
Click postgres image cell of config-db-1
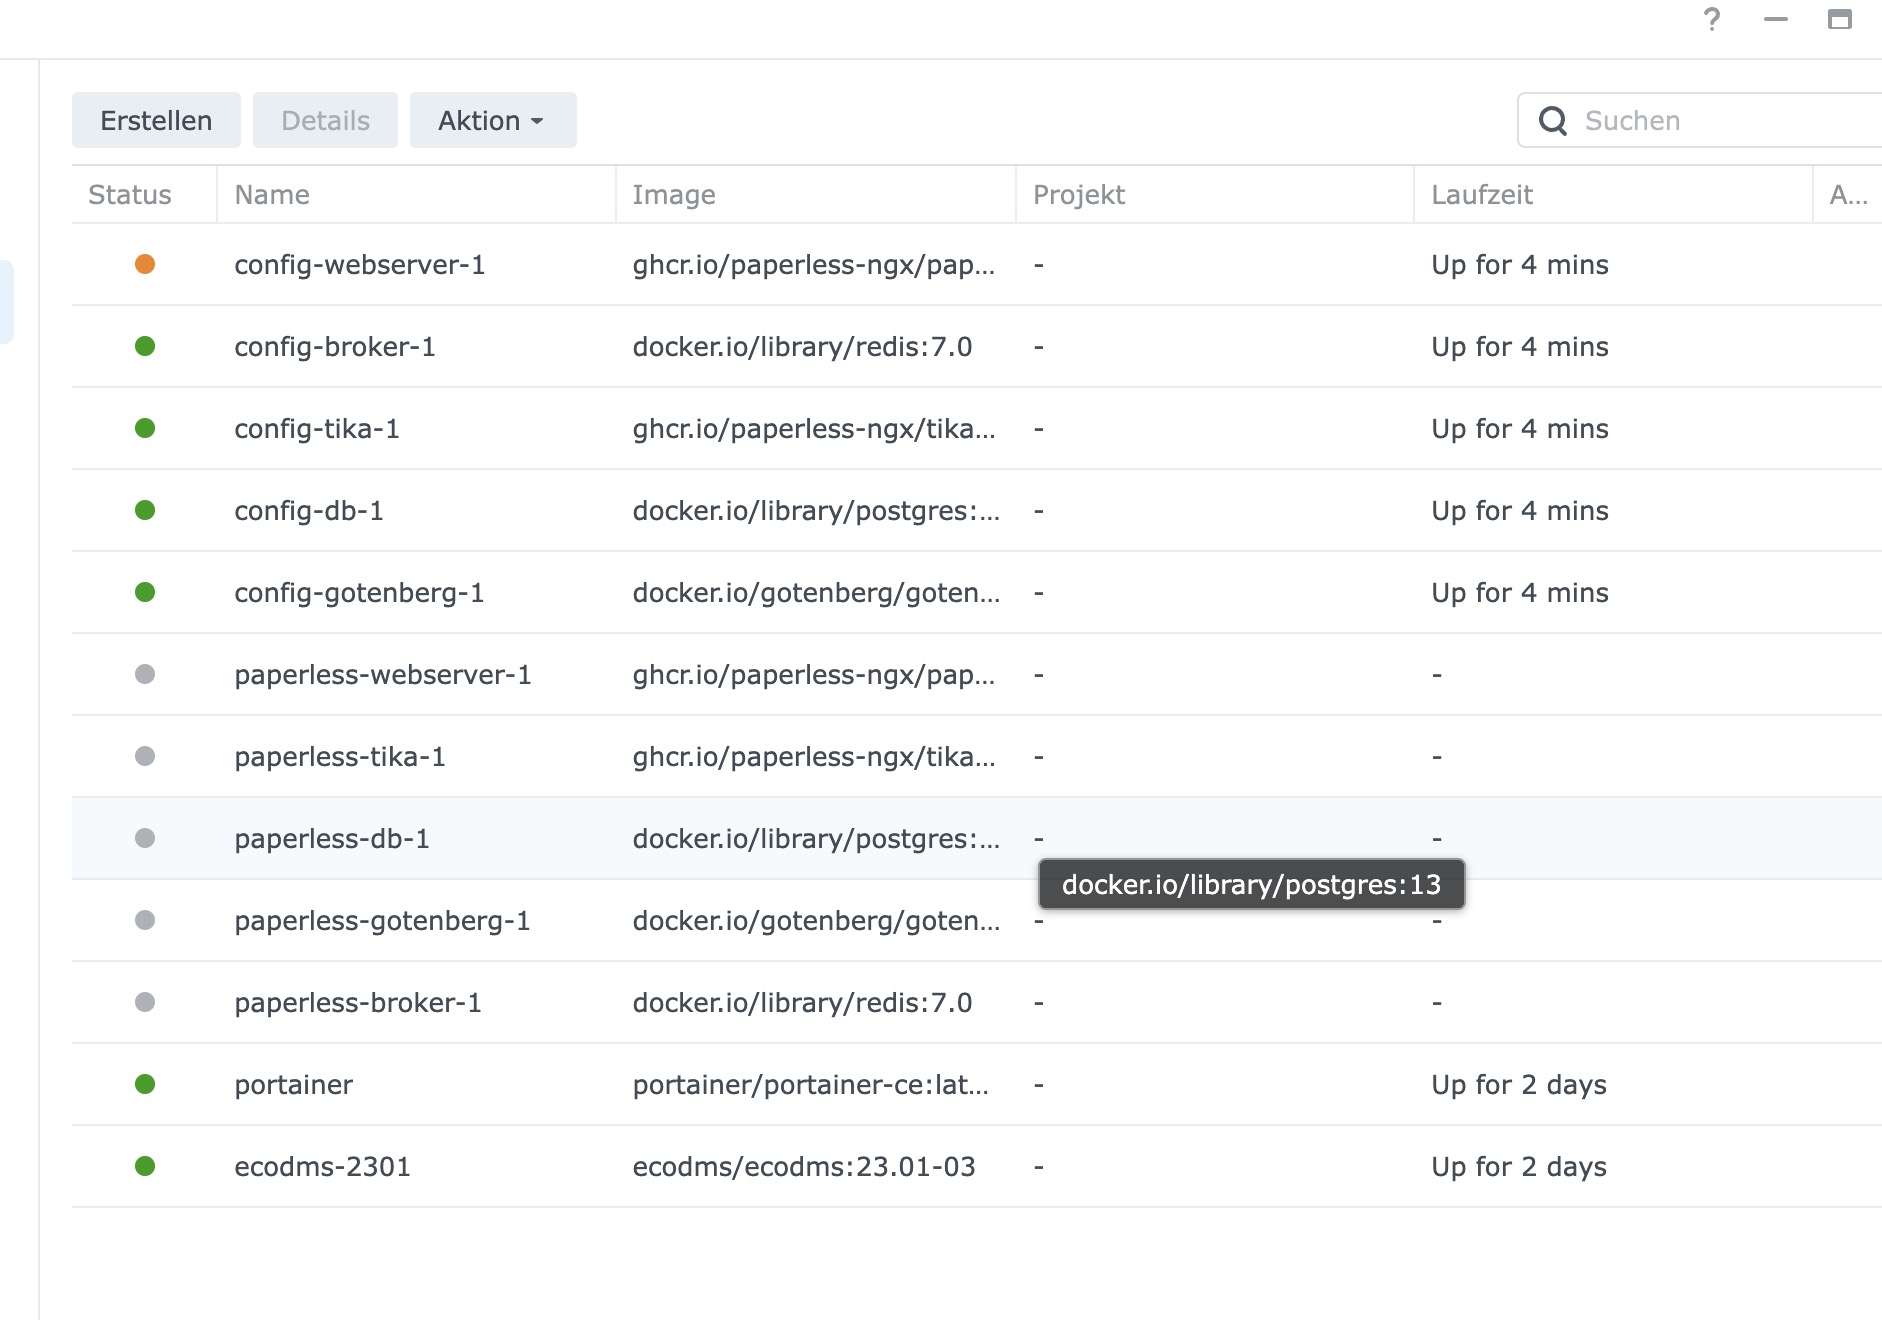pyautogui.click(x=816, y=511)
